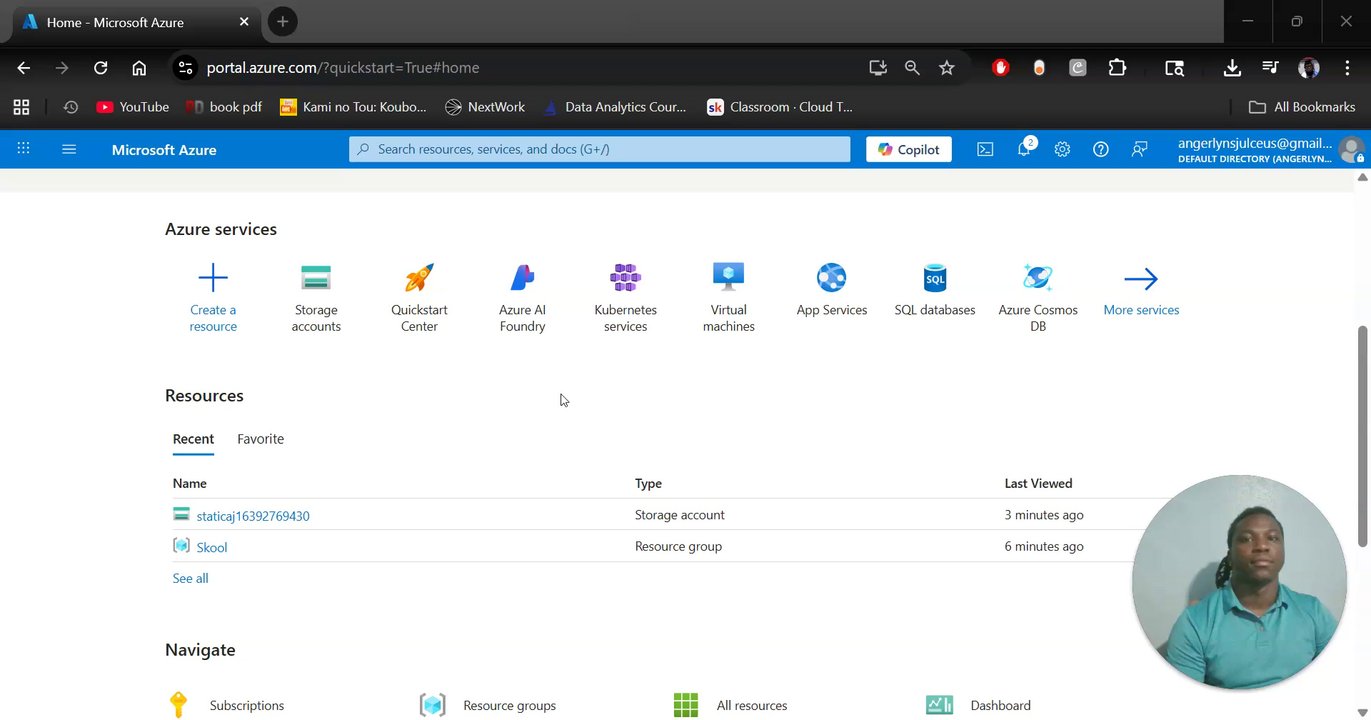Bookmark this page with the star

coord(946,68)
